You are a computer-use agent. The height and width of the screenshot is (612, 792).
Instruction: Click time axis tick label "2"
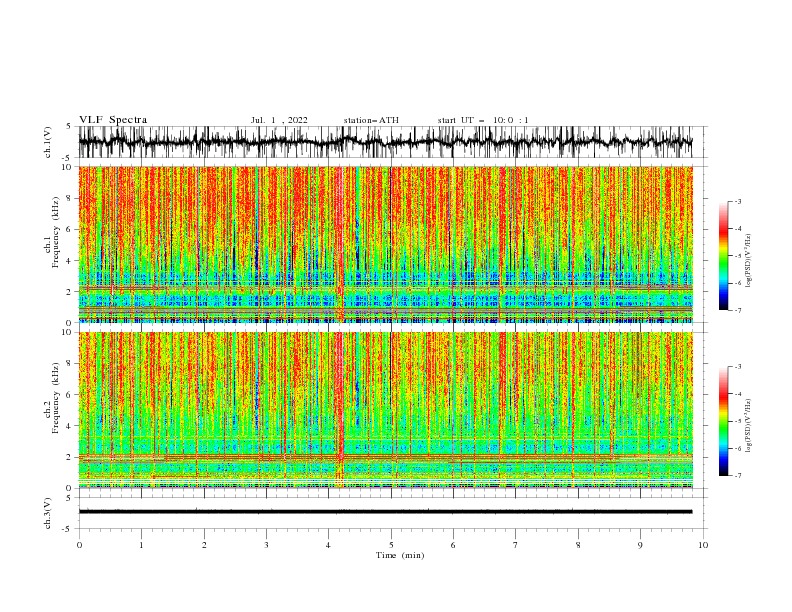[204, 545]
